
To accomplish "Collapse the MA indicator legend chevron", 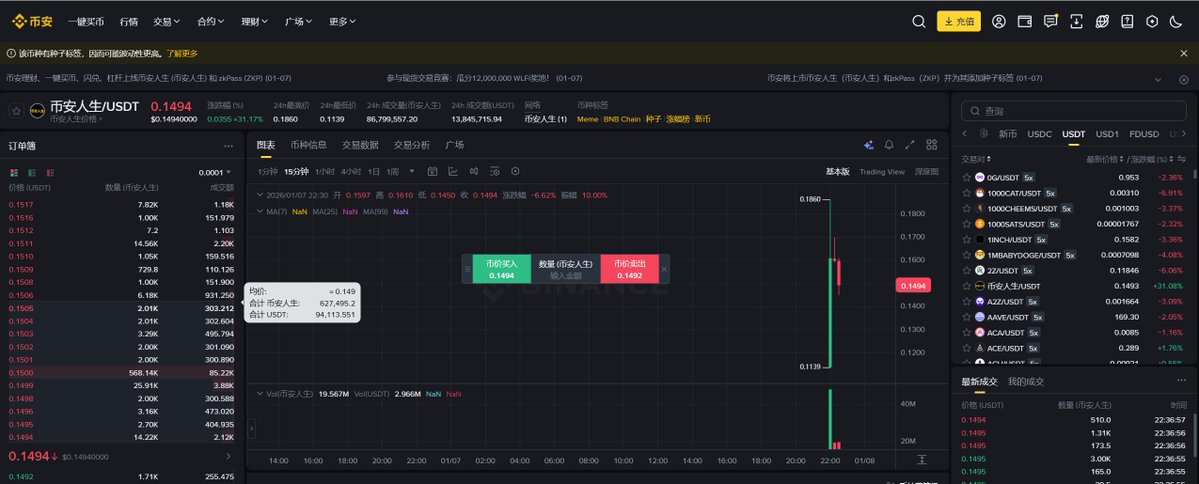I will 259,211.
